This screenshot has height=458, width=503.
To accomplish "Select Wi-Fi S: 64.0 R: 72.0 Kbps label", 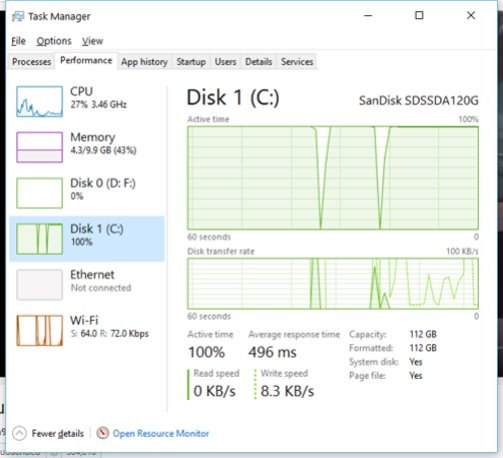I will click(x=109, y=327).
